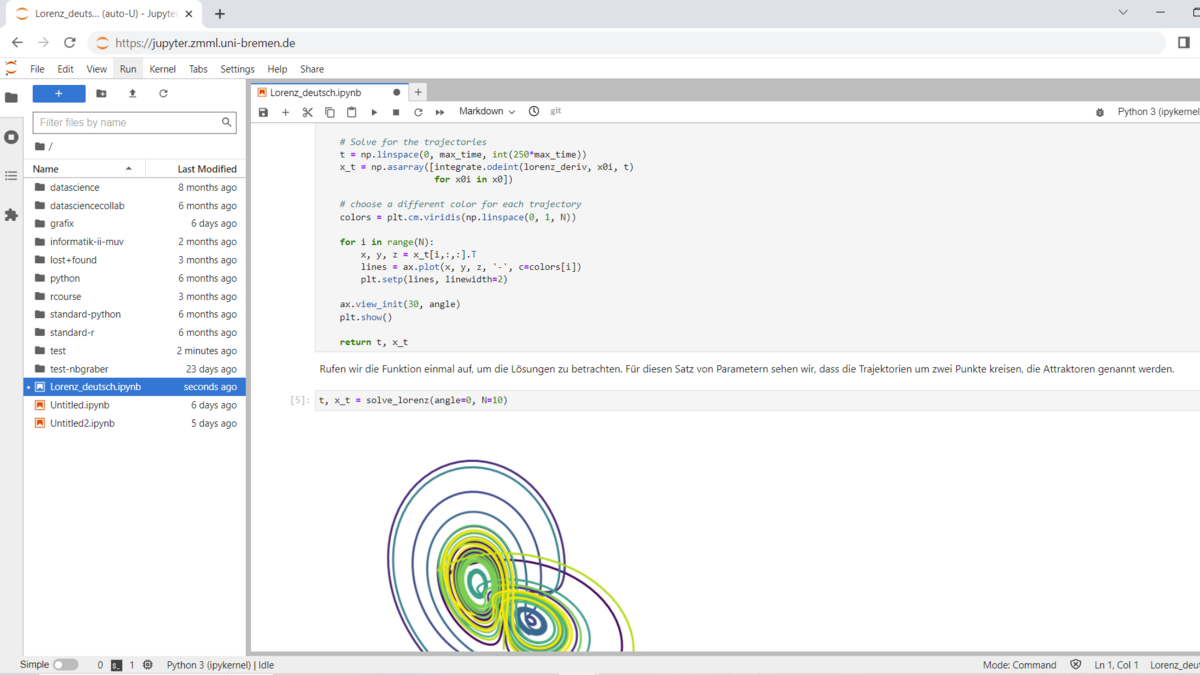Select the standard-python folder
This screenshot has width=1200, height=675.
[135, 314]
